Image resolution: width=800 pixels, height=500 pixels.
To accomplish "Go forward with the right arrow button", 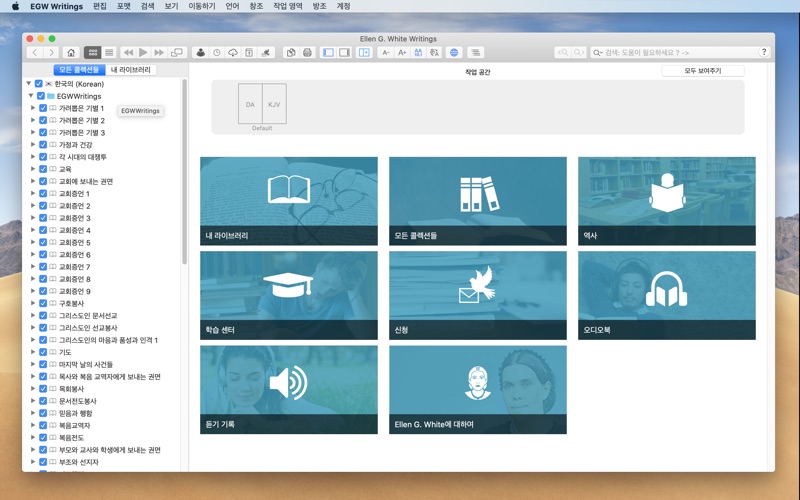I will click(x=51, y=53).
